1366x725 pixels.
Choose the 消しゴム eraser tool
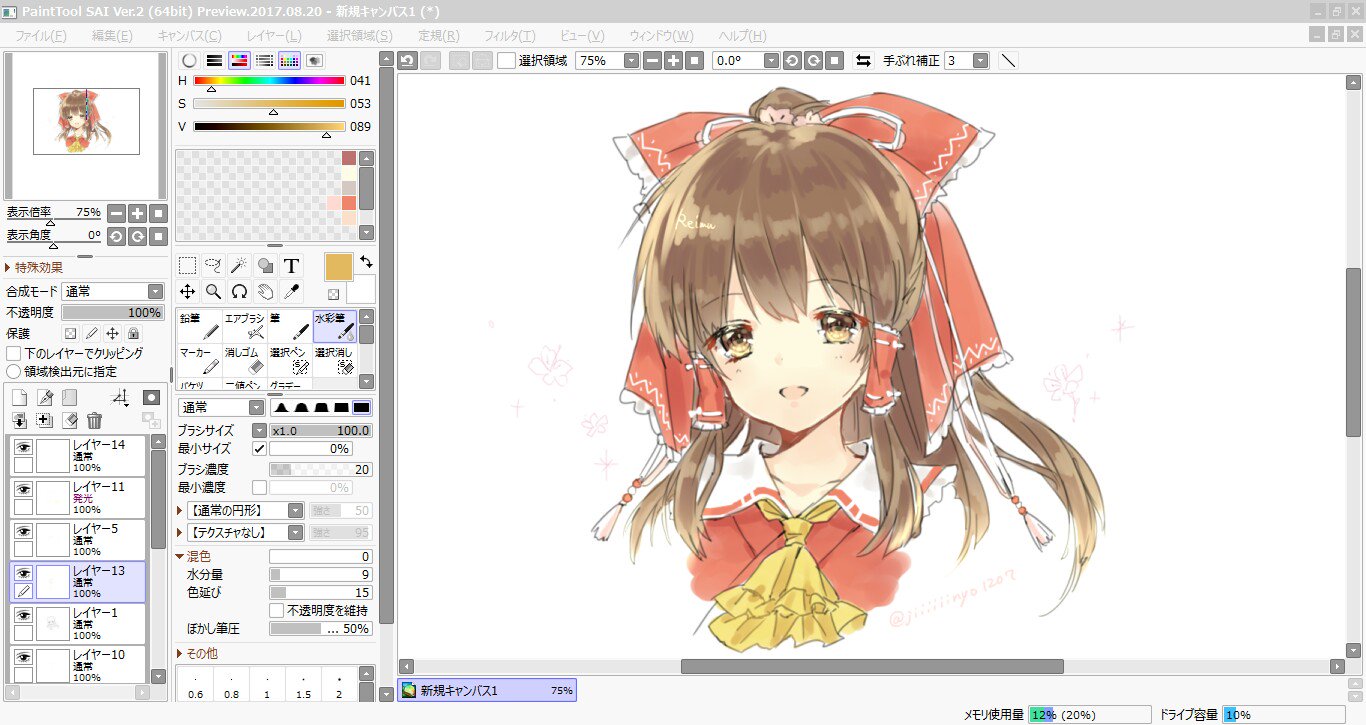pos(244,360)
